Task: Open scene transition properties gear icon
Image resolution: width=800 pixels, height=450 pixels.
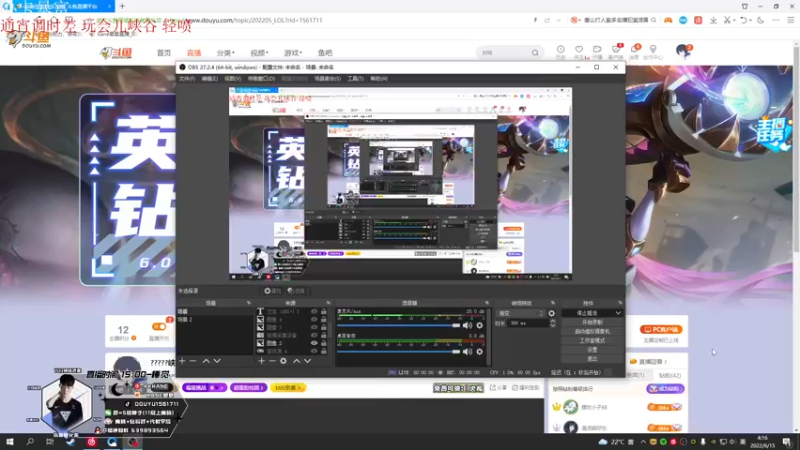Action: 552,313
